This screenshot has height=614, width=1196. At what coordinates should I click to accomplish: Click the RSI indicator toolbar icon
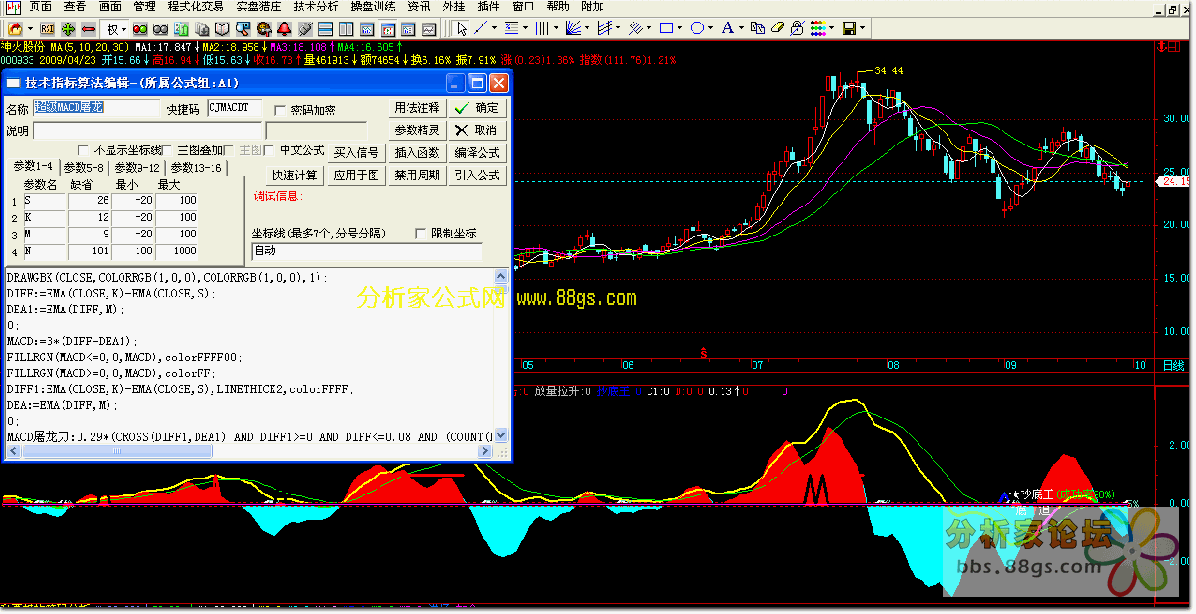tap(47, 29)
